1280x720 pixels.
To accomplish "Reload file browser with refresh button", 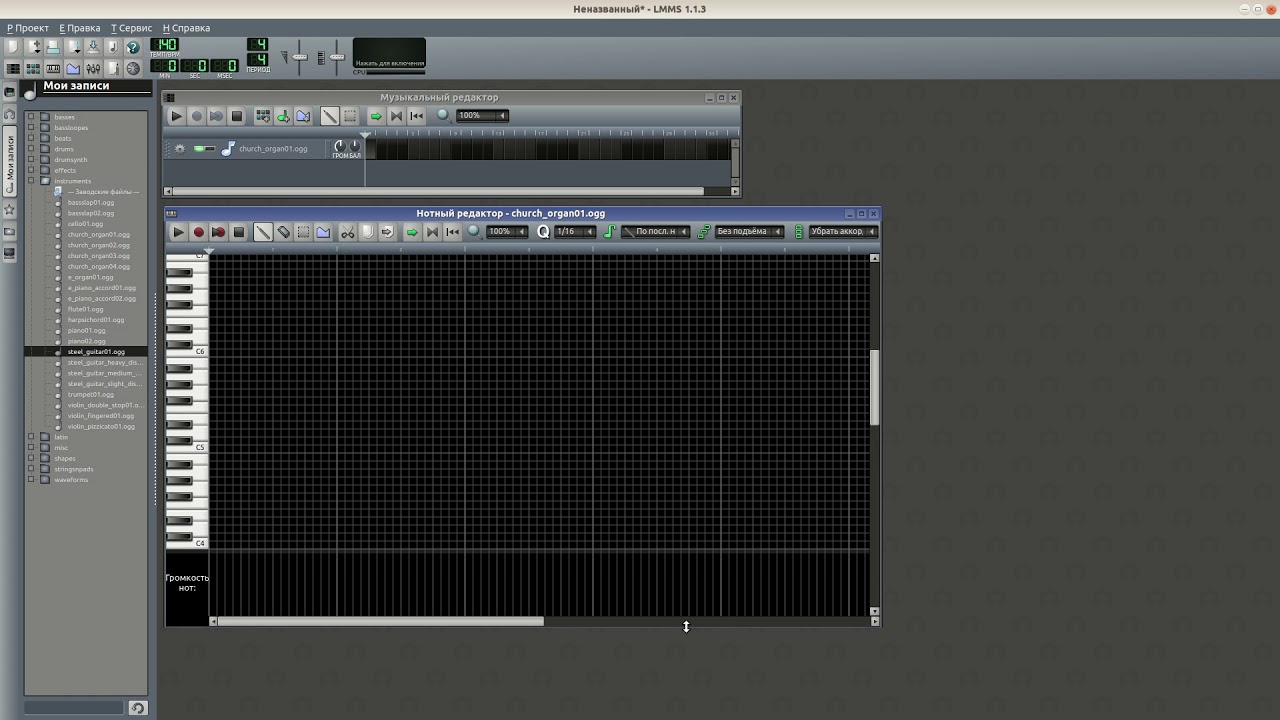I will coord(138,708).
